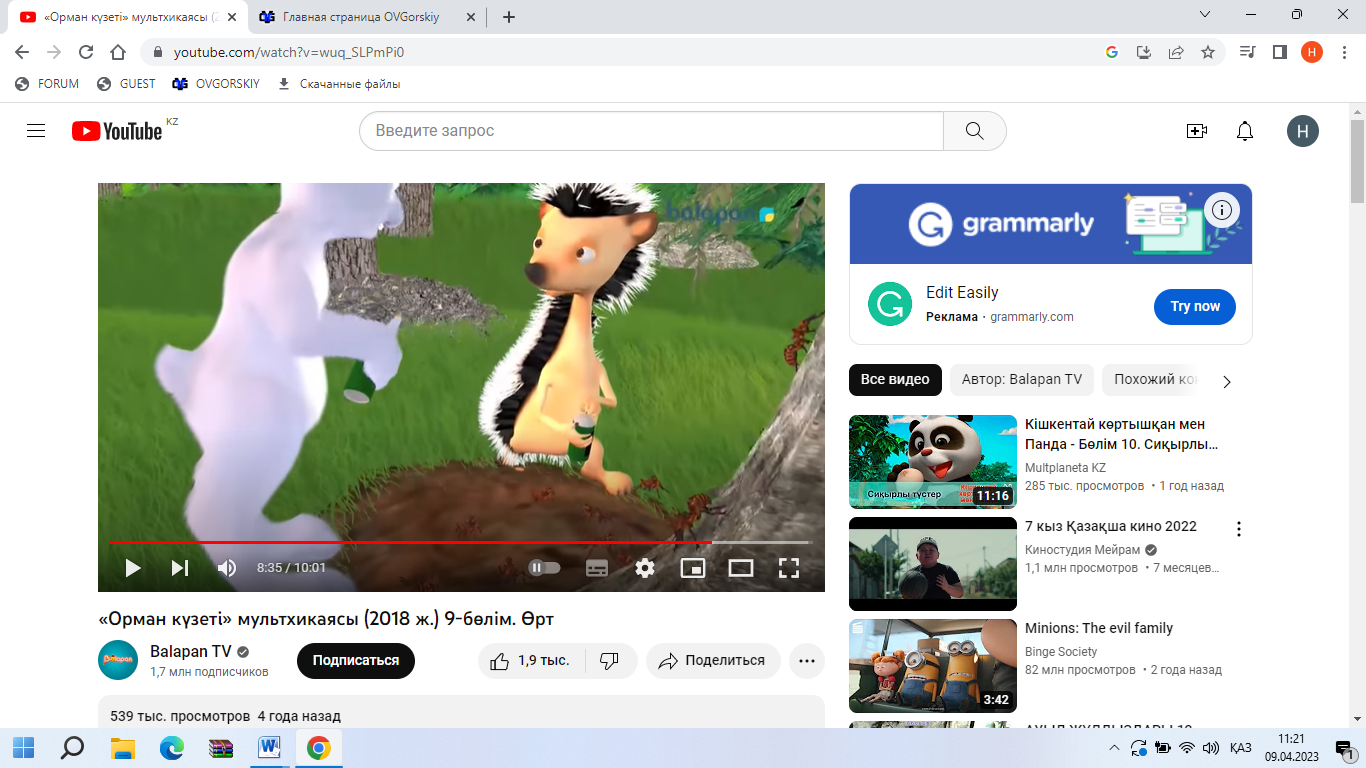This screenshot has height=768, width=1366.
Task: Open the grammarly.com ad link
Action: (x=1032, y=317)
